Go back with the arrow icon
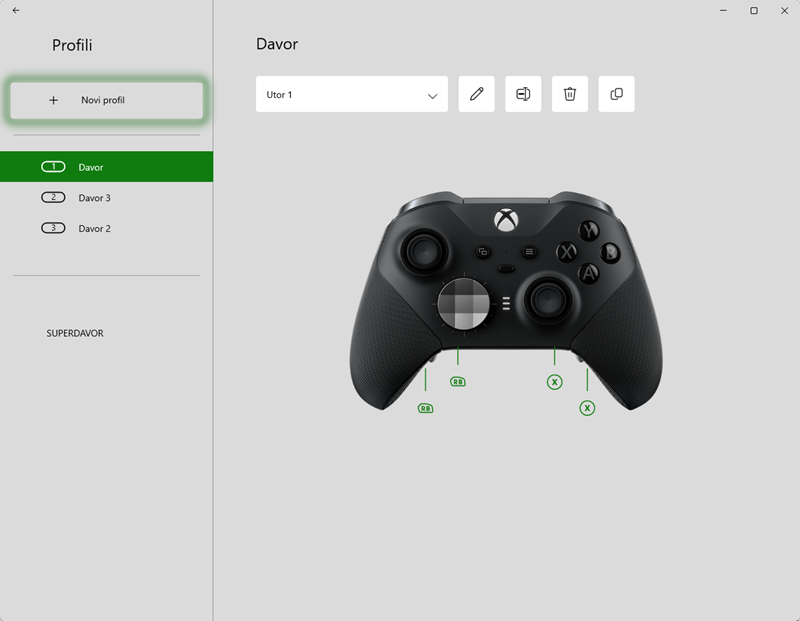 (x=16, y=10)
